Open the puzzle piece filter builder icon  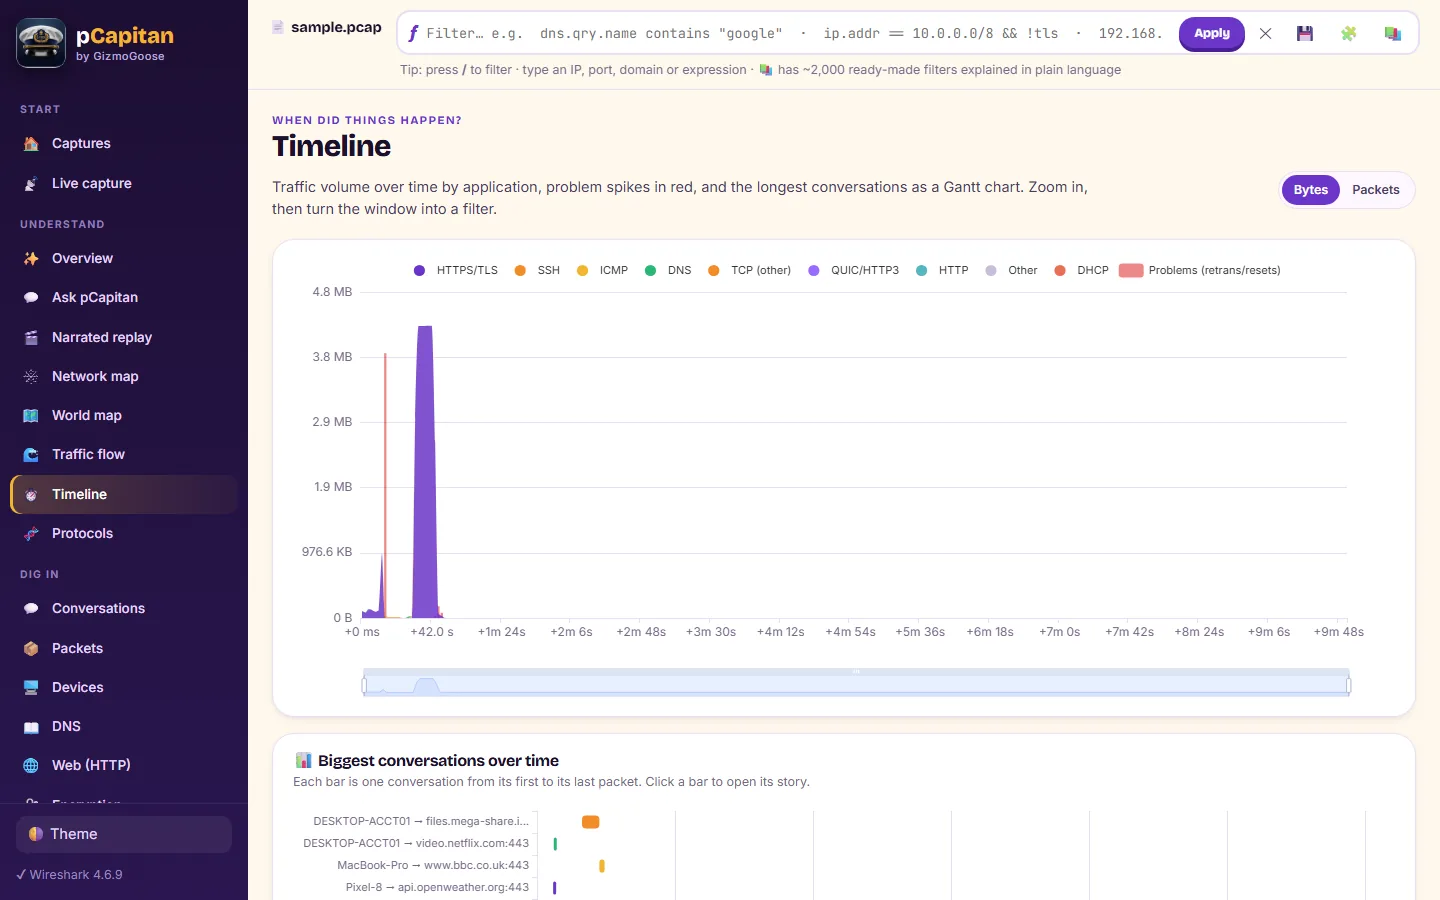point(1349,33)
